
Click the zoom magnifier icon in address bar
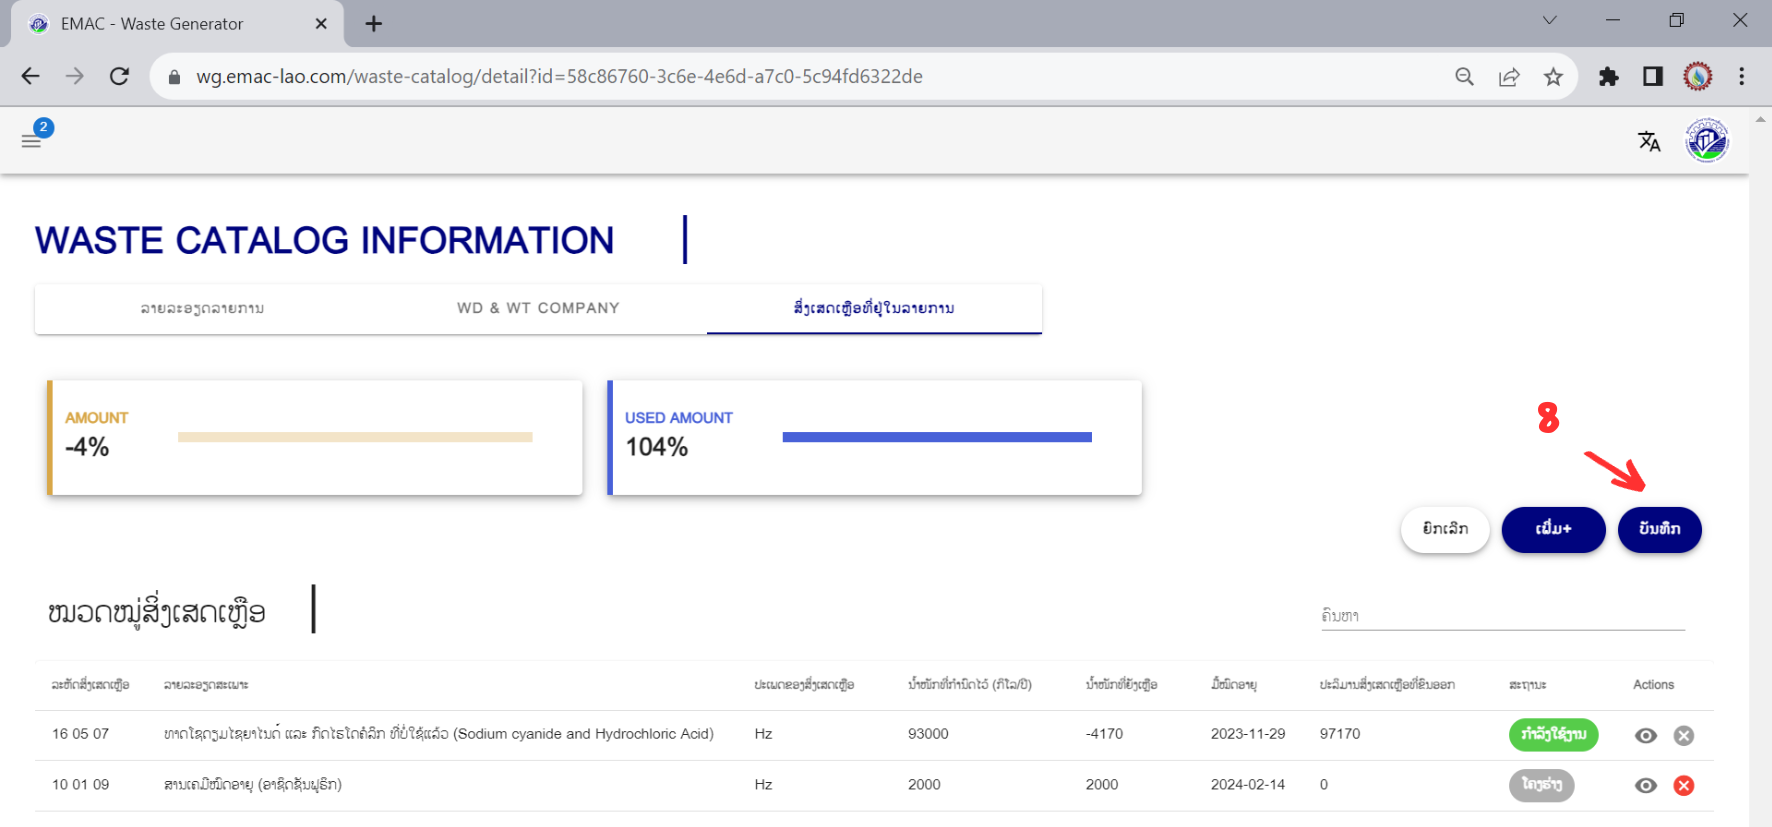pos(1464,77)
